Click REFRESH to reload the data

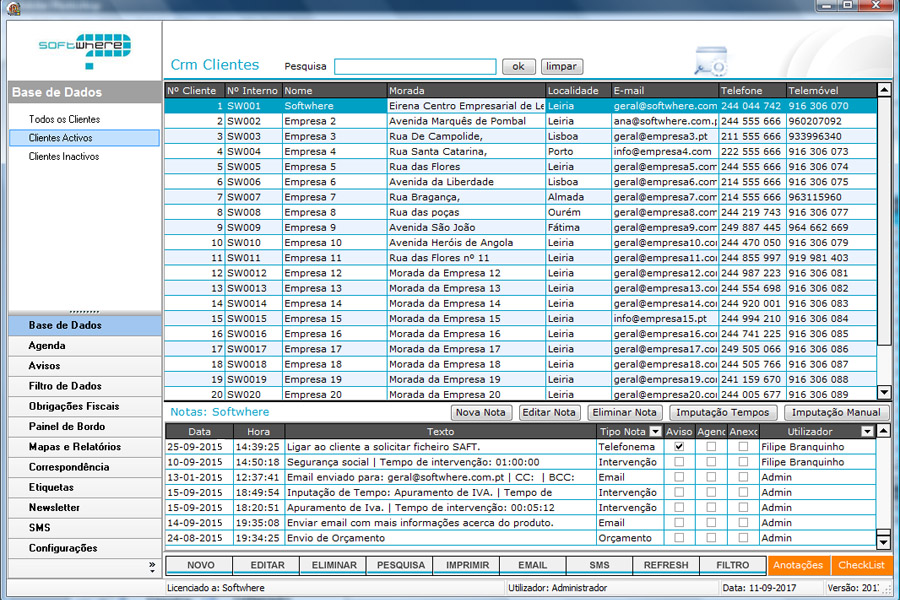pyautogui.click(x=668, y=565)
